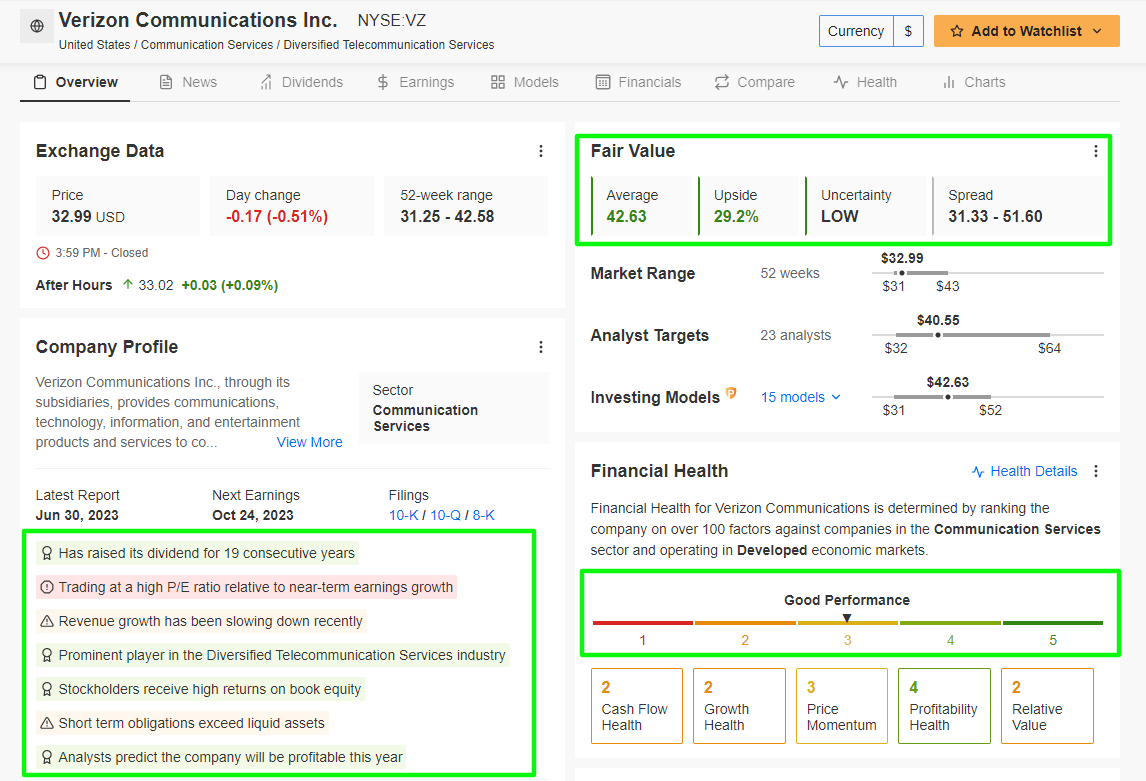Click the Analyst Targets $40.55 slider marker
Screen dimensions: 1146x781
[x=938, y=335]
